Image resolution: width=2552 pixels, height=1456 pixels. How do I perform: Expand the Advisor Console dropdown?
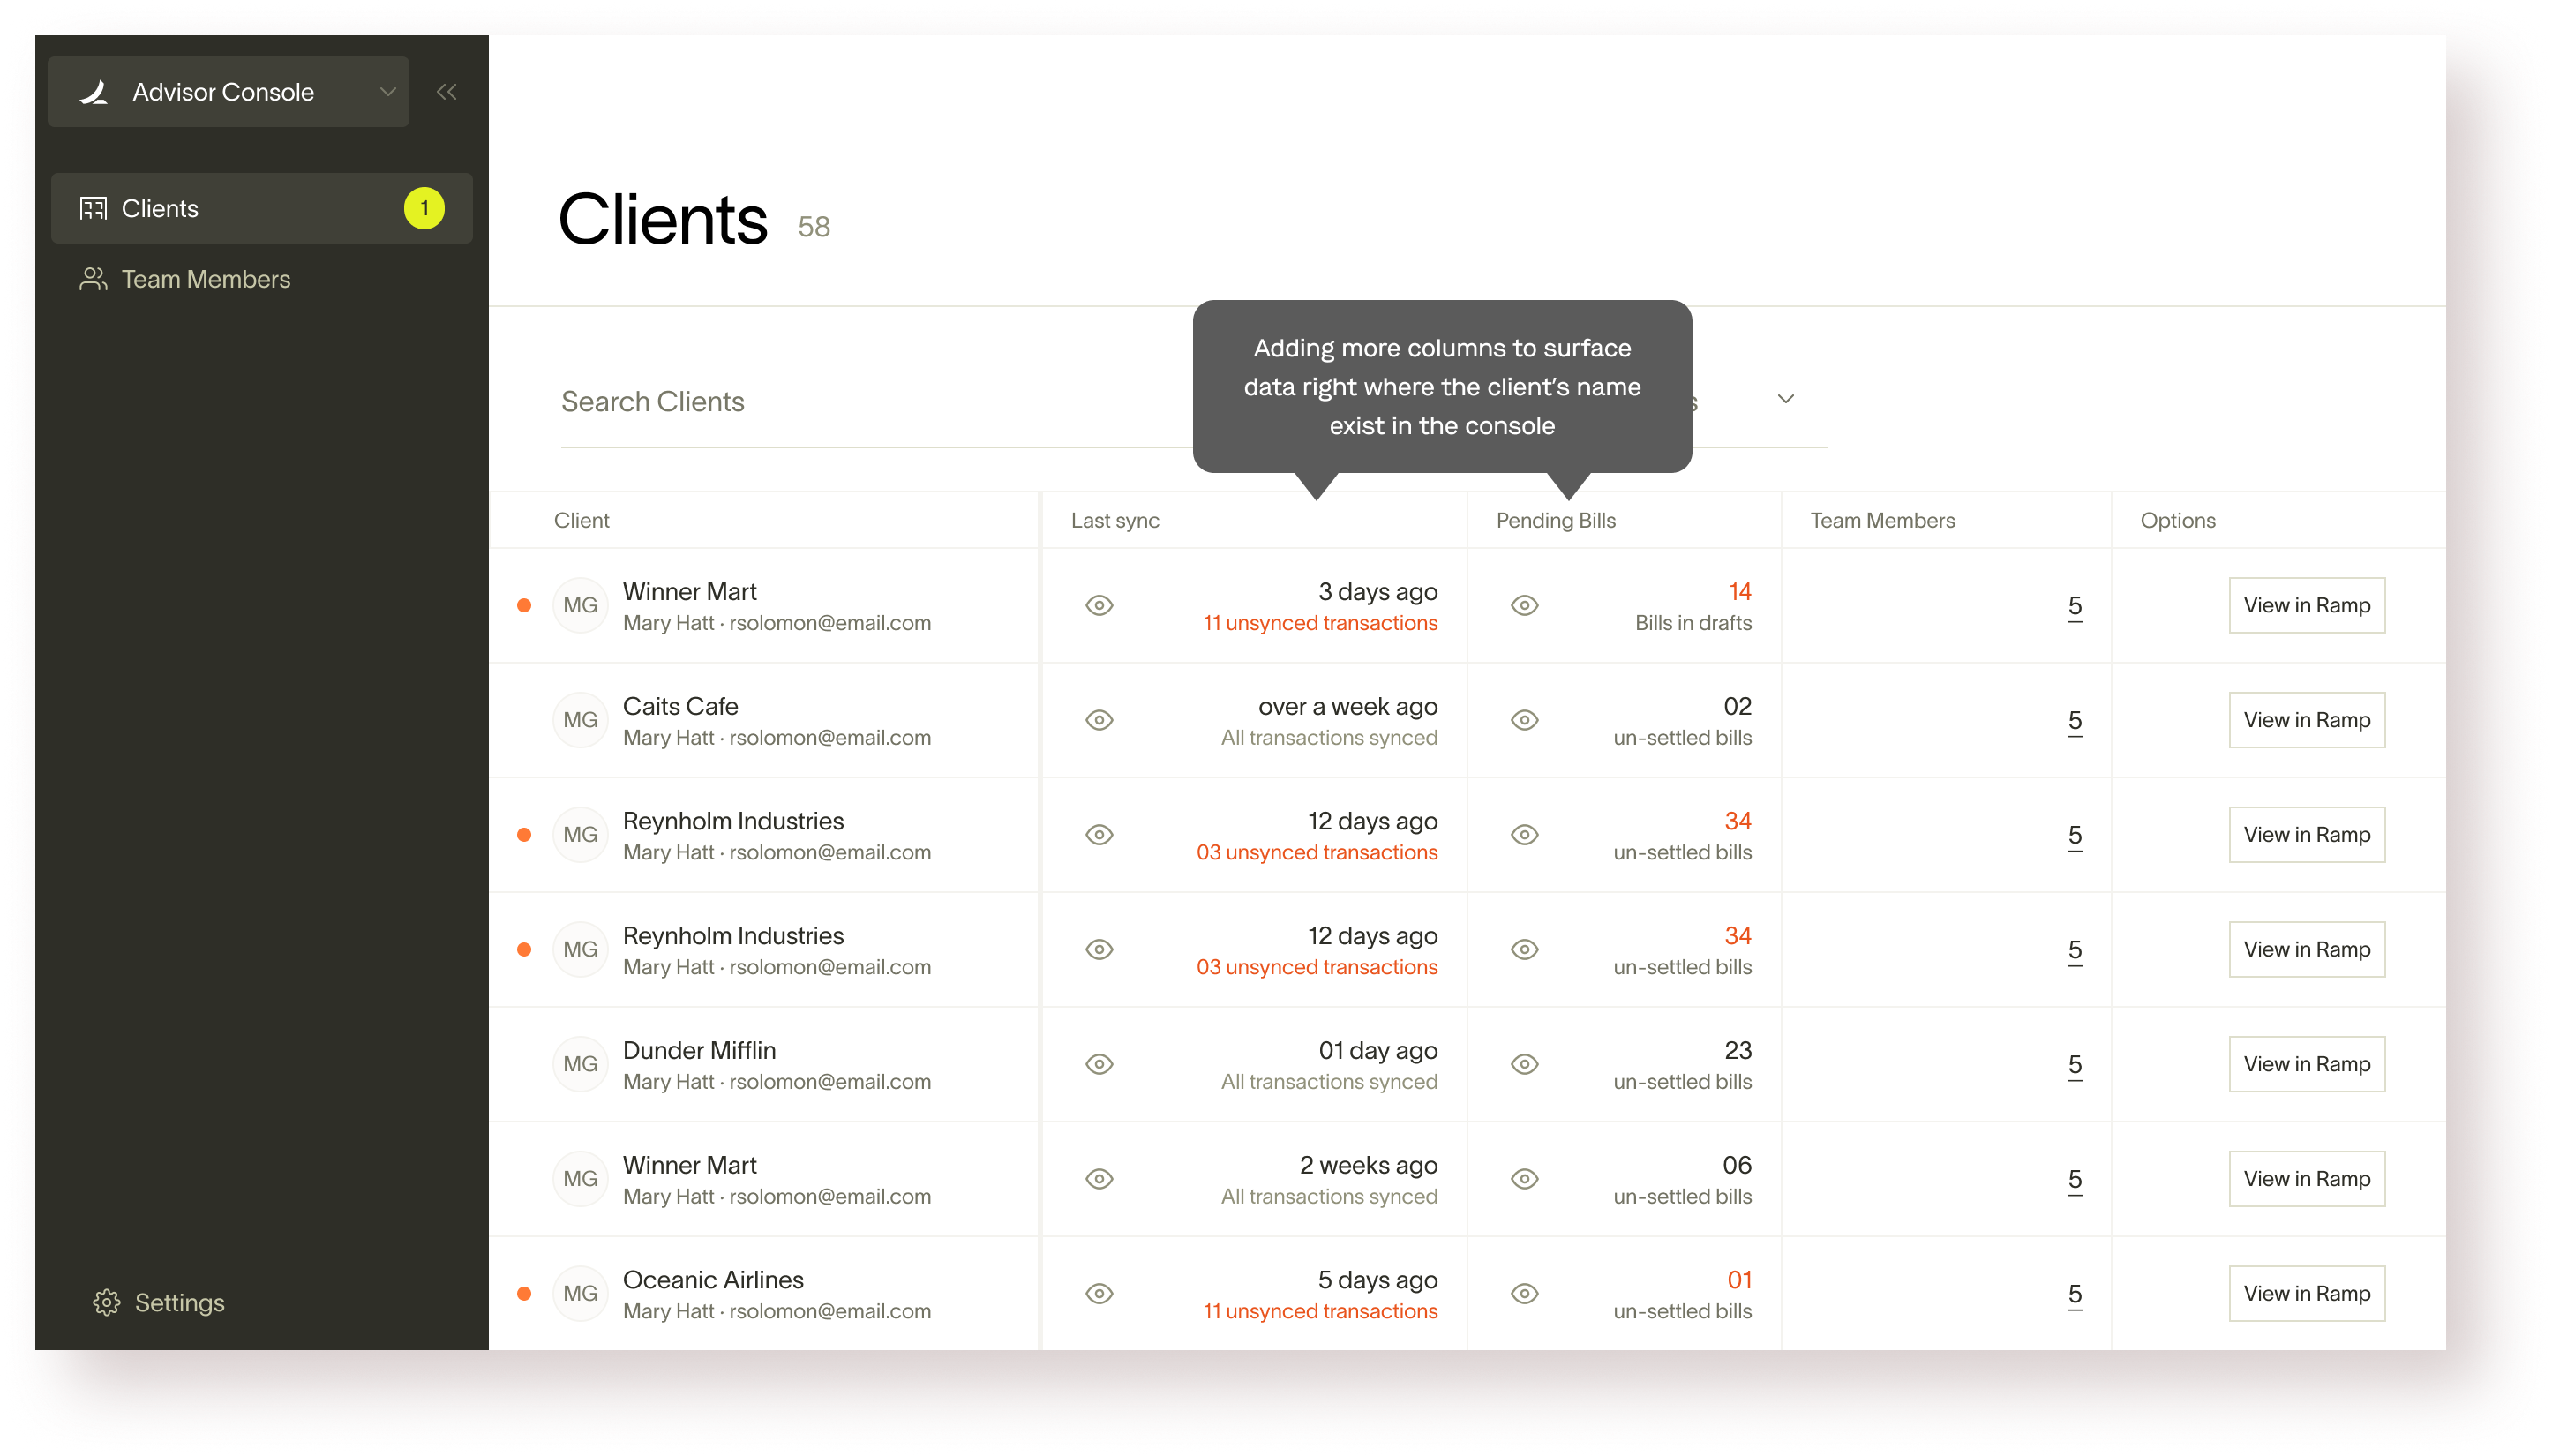(x=387, y=92)
